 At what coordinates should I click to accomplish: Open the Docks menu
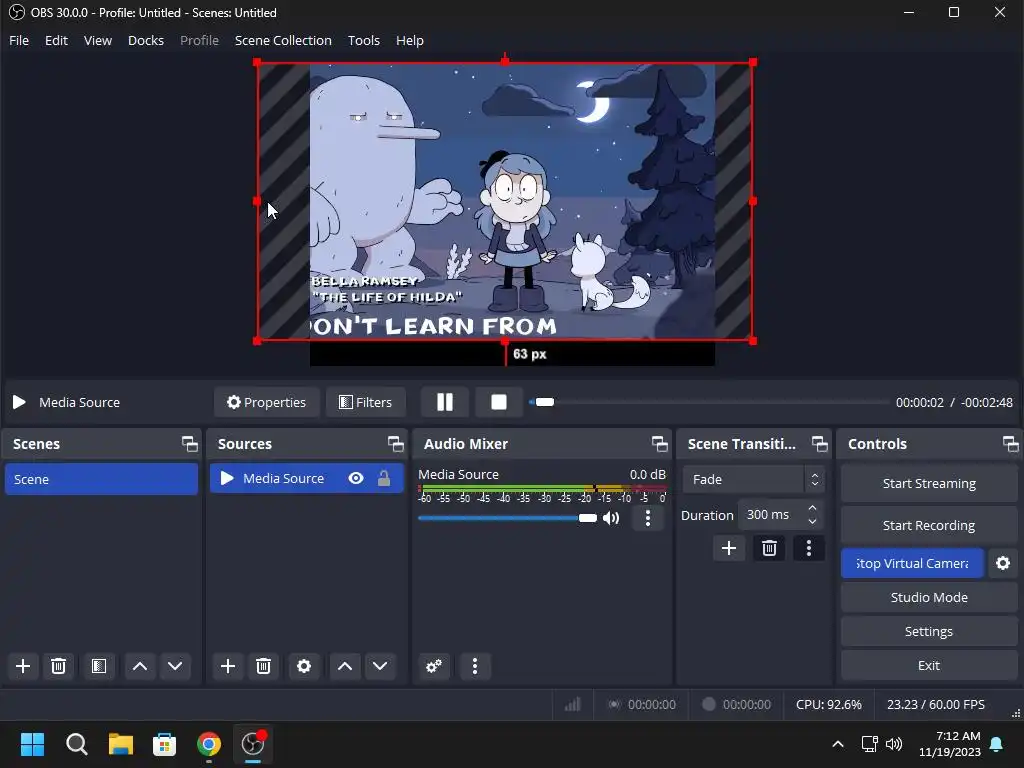click(x=146, y=40)
